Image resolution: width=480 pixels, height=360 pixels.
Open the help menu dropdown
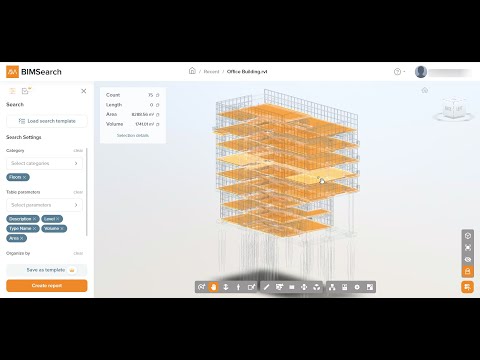tap(399, 72)
